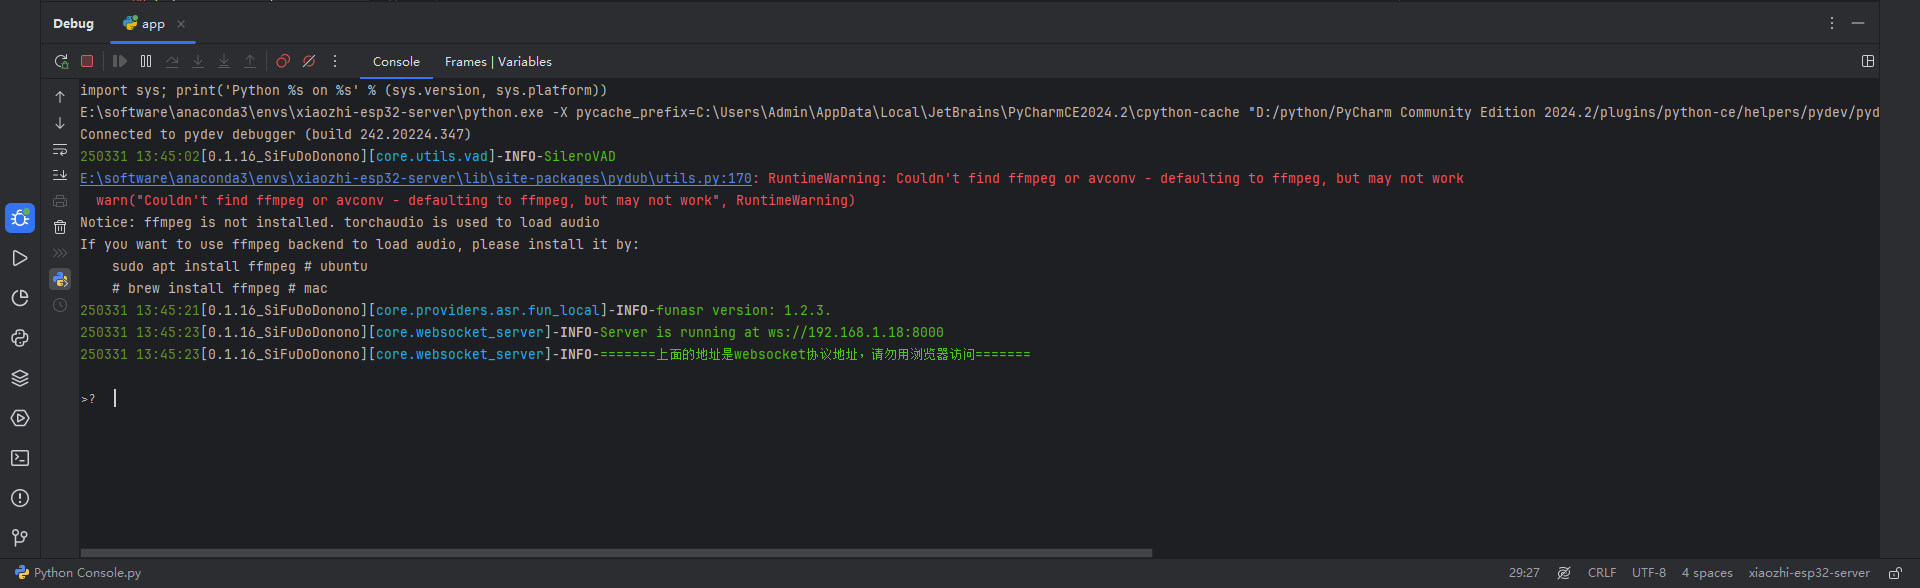Toggle soft-wrap in console output

click(x=60, y=150)
